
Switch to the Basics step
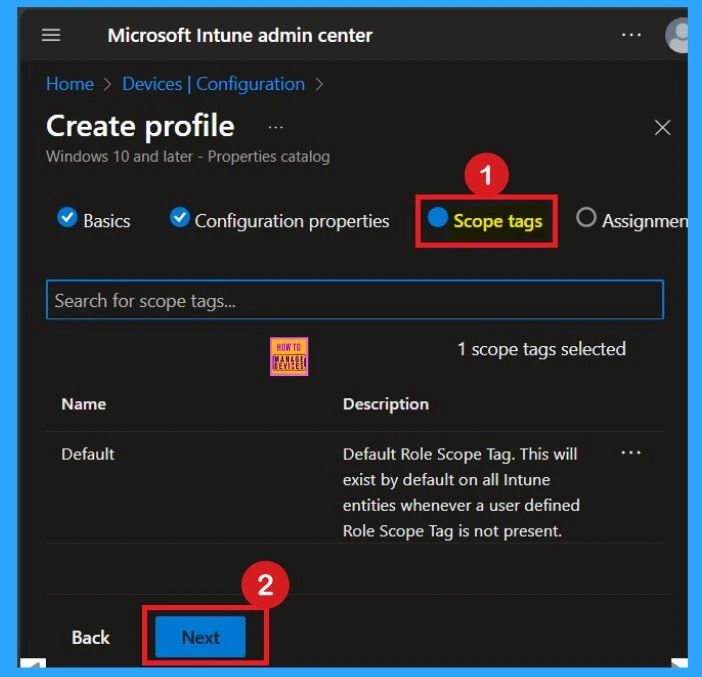(x=94, y=219)
